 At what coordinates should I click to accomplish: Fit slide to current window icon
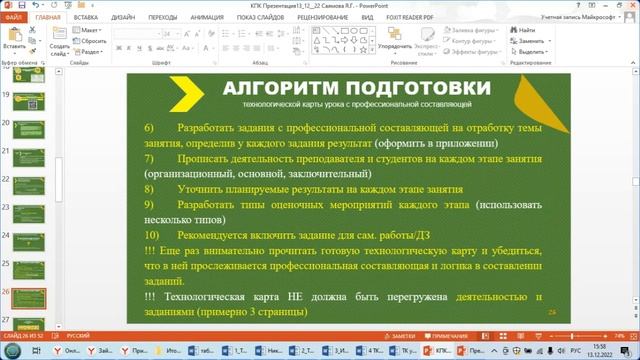[634, 336]
